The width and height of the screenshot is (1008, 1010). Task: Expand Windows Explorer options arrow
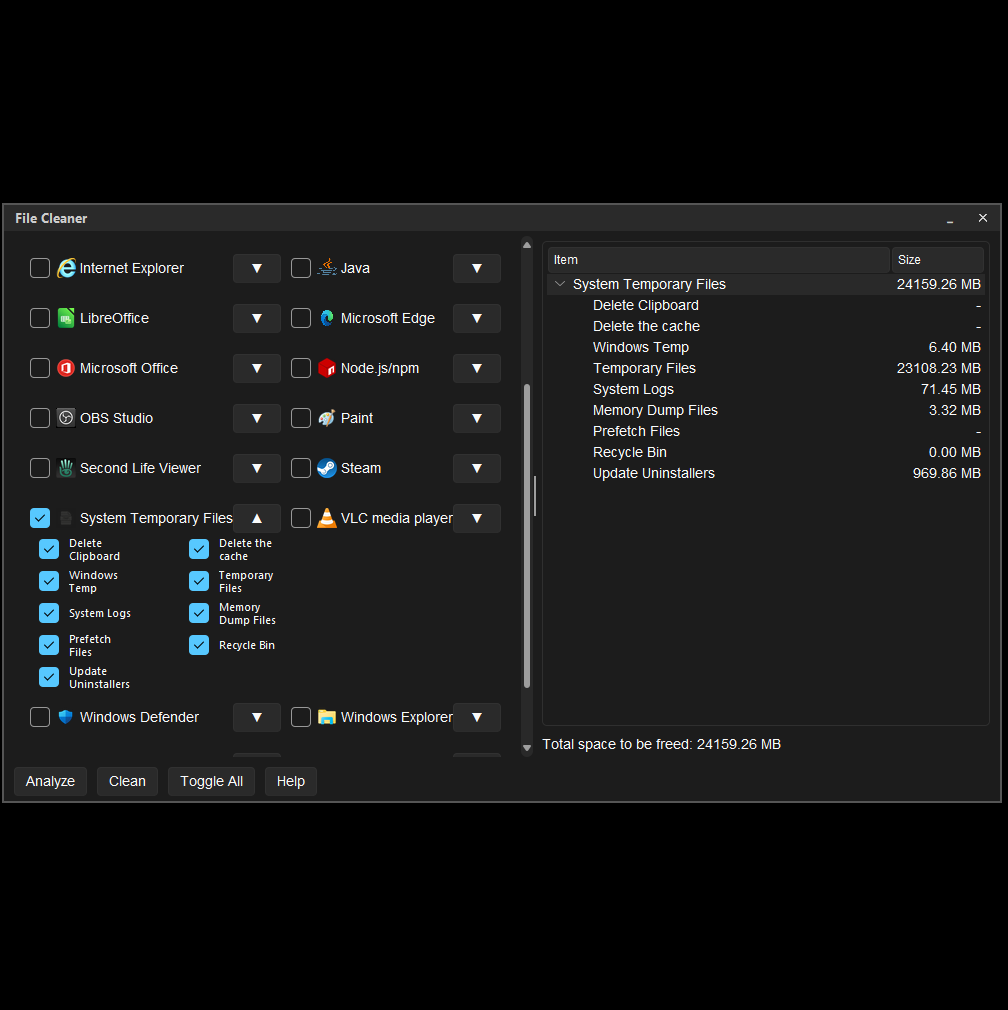[x=477, y=717]
